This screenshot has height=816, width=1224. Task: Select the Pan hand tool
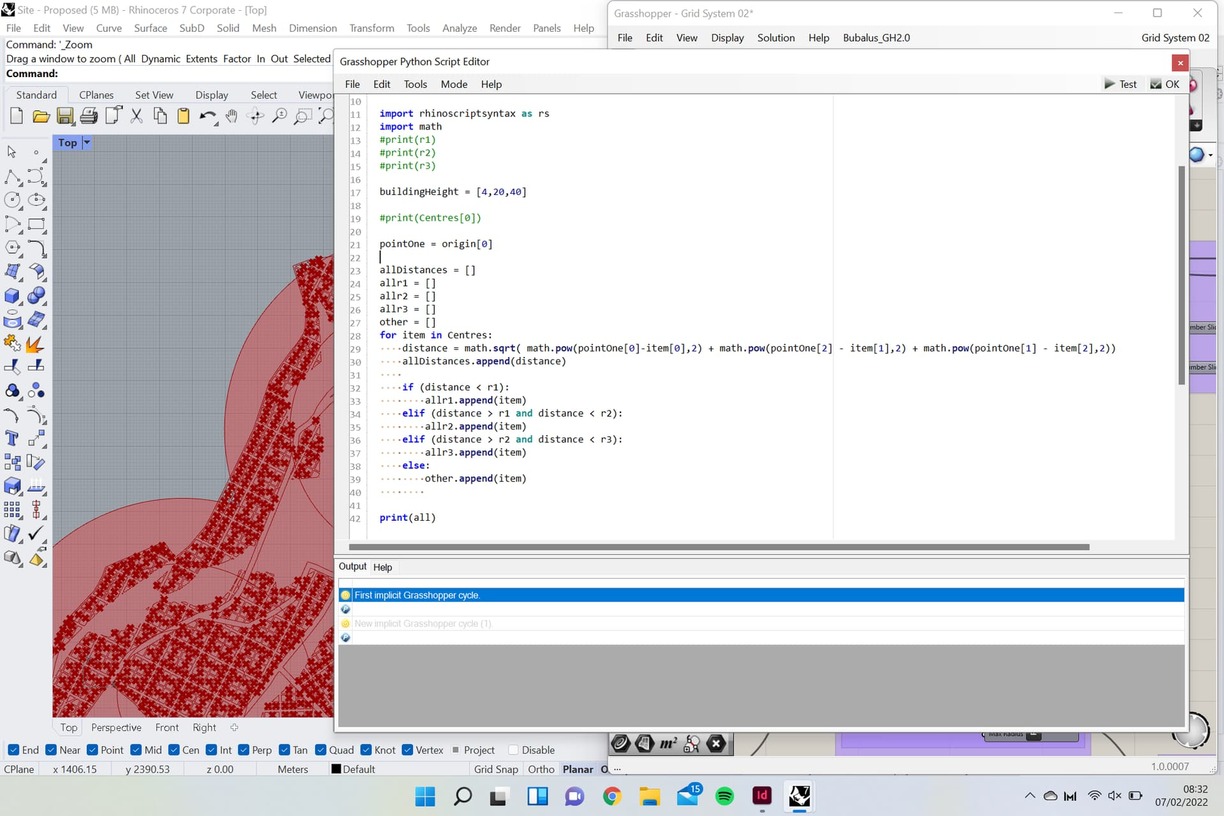click(x=232, y=116)
